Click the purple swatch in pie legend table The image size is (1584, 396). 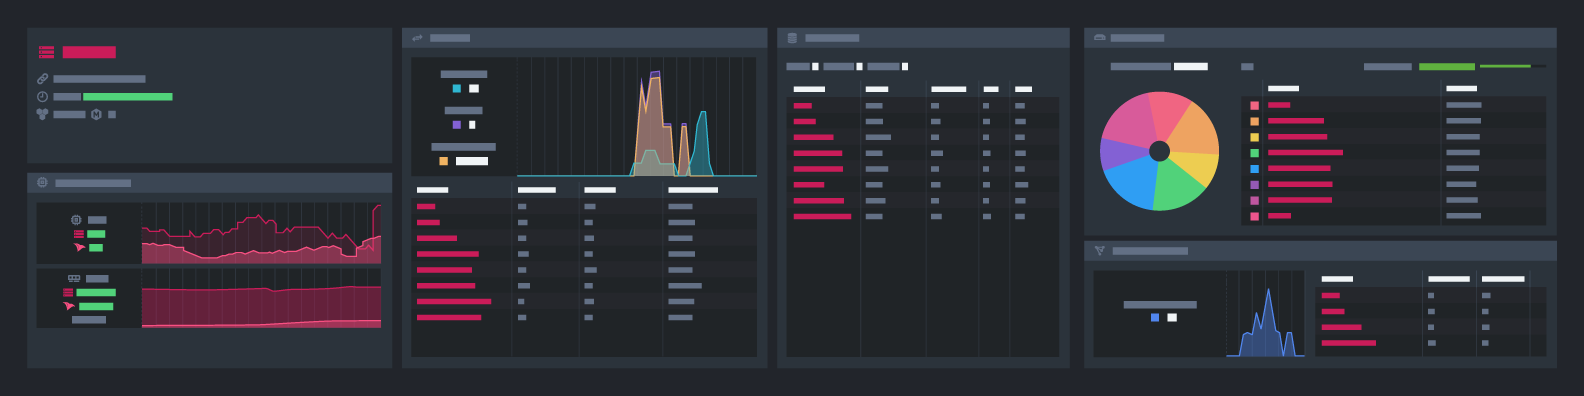click(x=1254, y=185)
